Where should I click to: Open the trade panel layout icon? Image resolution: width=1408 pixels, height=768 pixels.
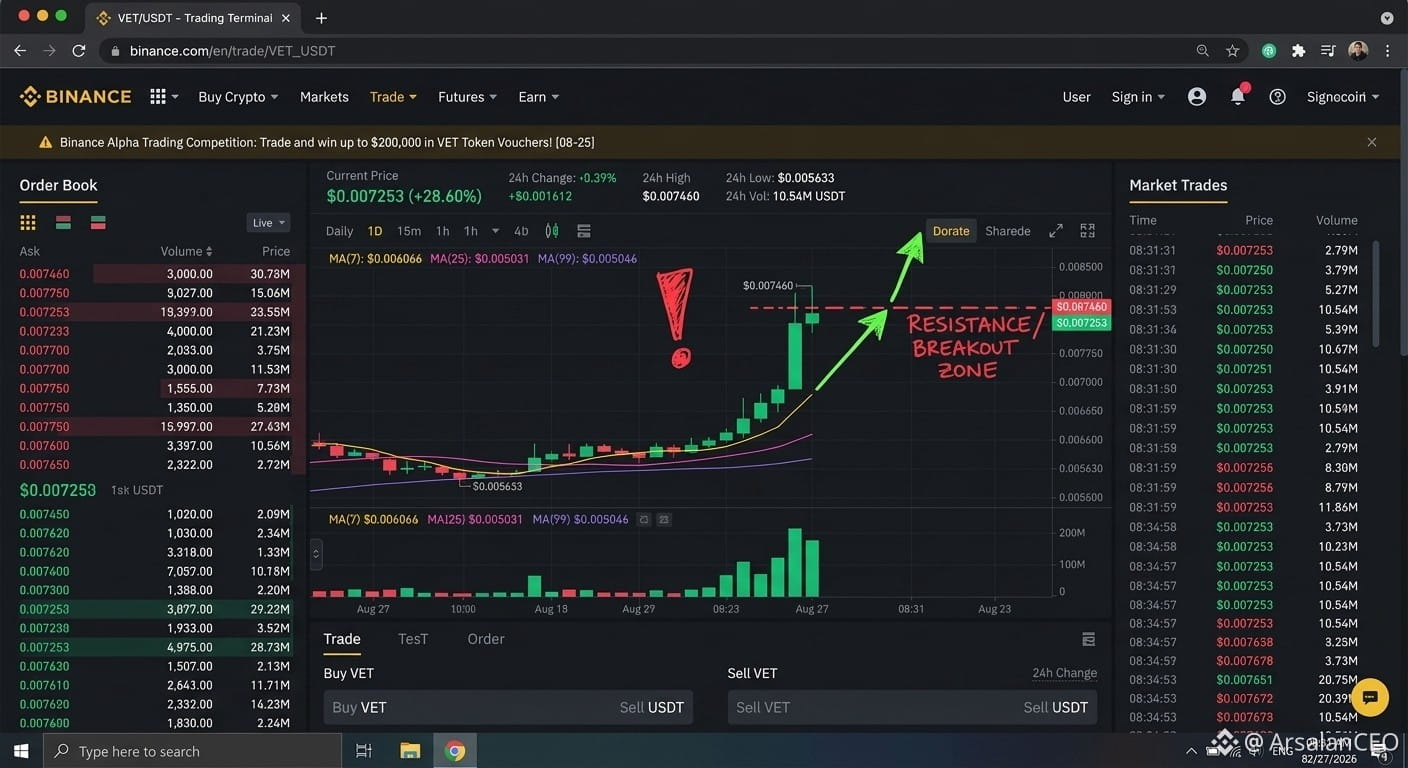click(1089, 639)
